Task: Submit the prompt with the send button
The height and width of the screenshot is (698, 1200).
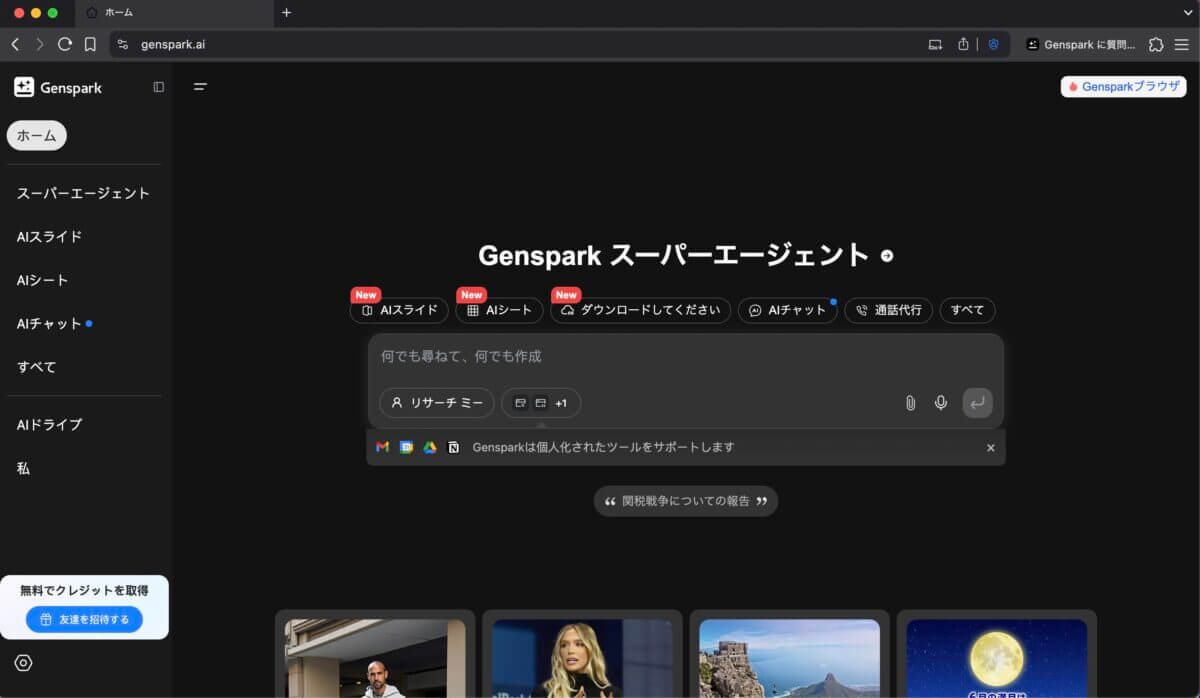Action: 977,403
